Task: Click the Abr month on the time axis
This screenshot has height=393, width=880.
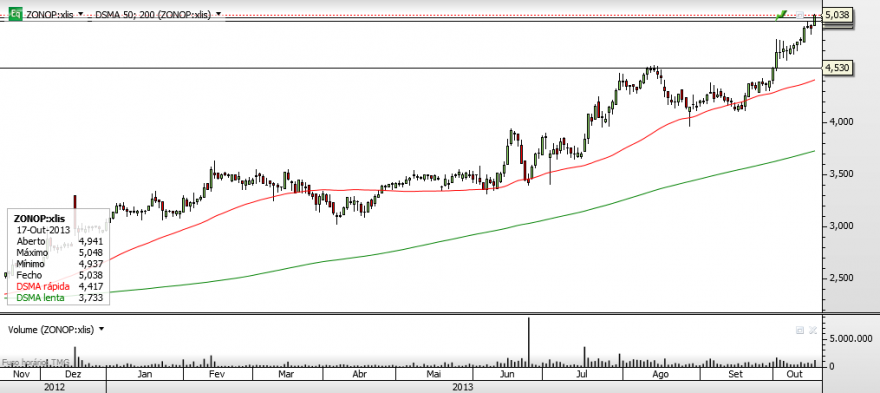Action: coord(359,374)
